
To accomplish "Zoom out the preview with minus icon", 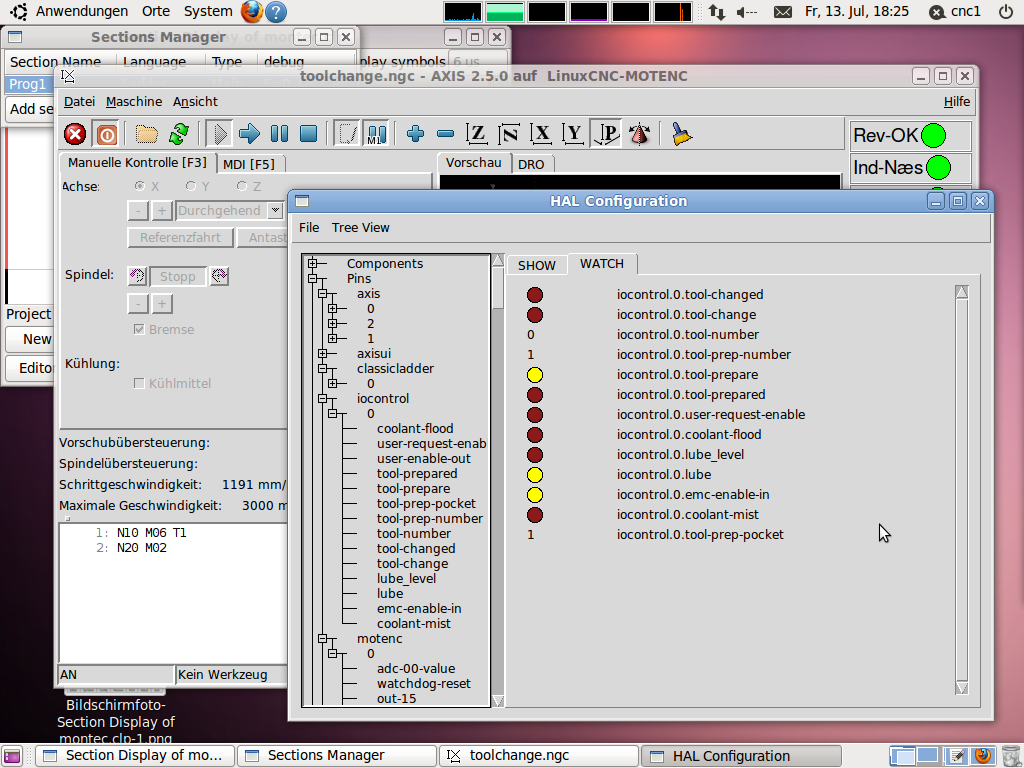I will (x=445, y=135).
